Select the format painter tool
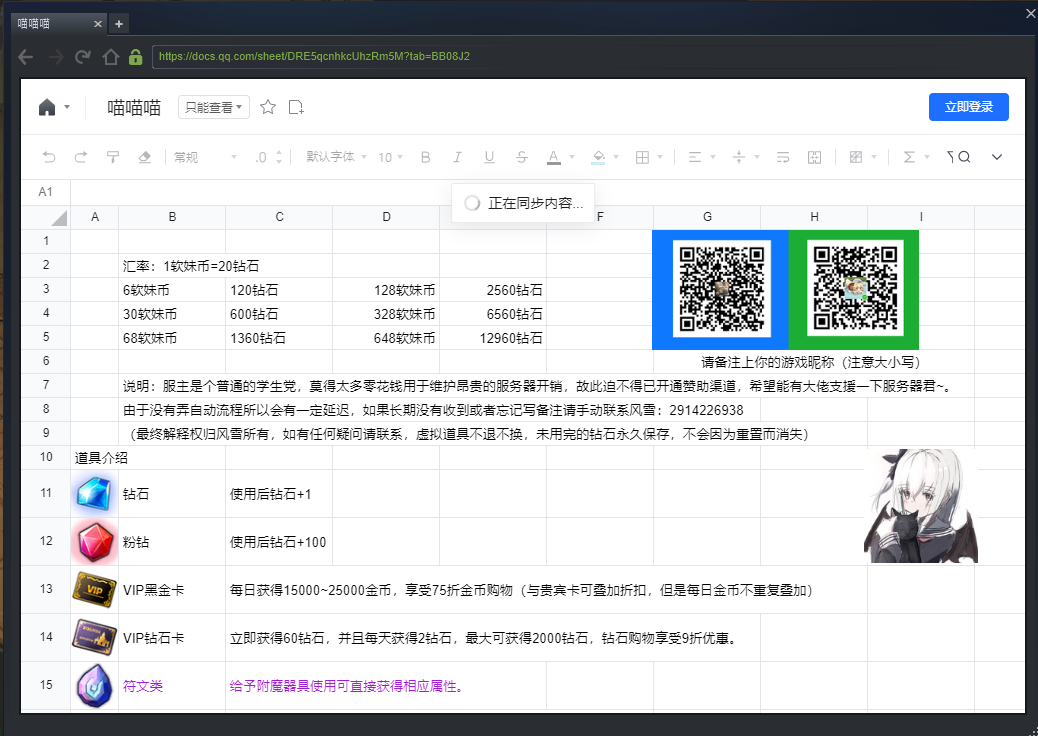 [113, 157]
